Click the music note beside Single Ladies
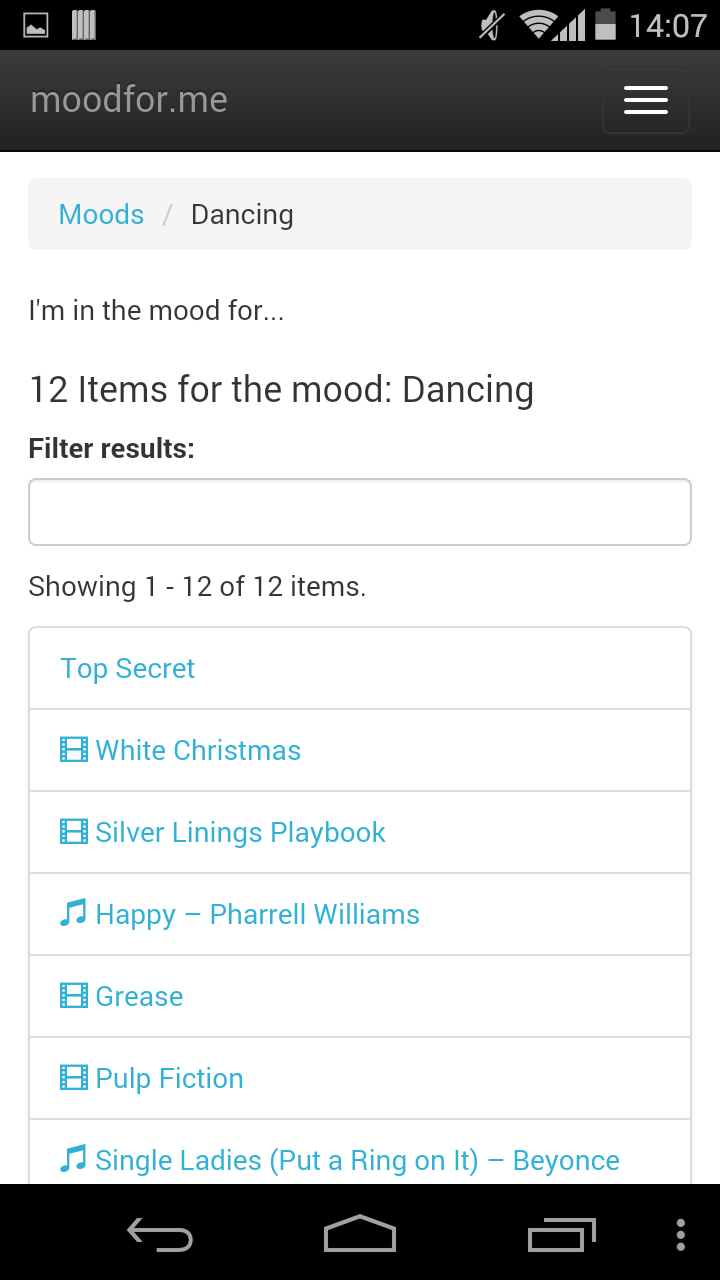The image size is (720, 1280). (73, 1159)
